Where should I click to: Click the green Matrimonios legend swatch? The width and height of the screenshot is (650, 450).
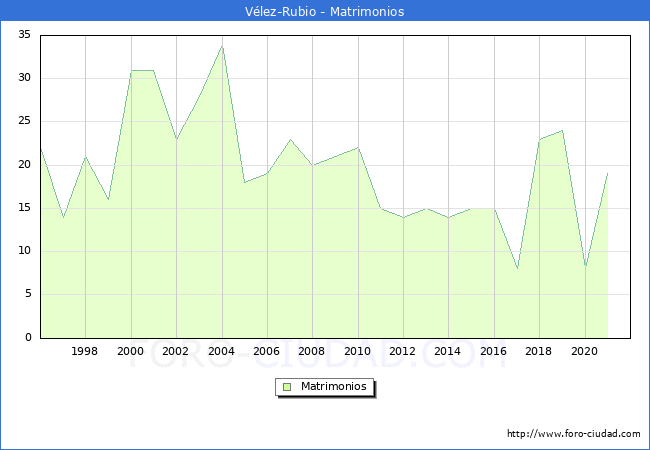point(287,387)
